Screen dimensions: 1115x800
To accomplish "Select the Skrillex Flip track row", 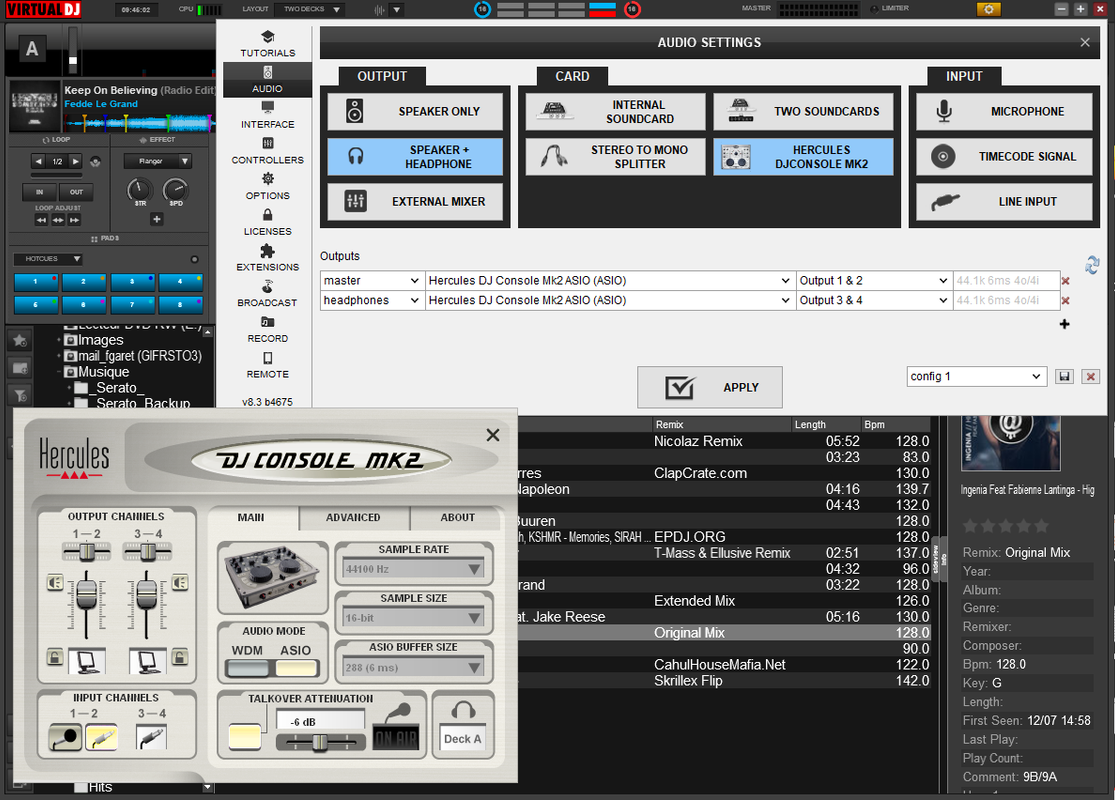I will coord(724,681).
